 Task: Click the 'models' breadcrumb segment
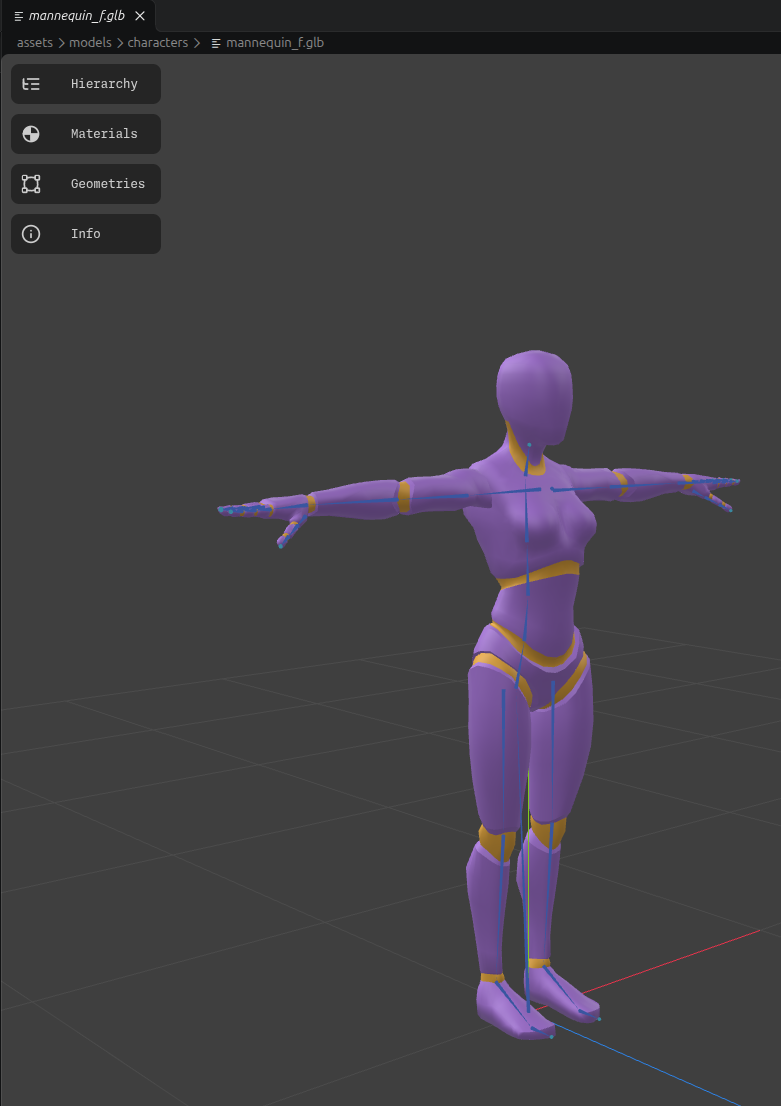[90, 42]
